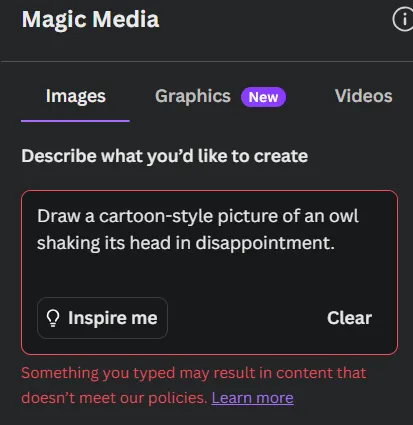This screenshot has width=413, height=425.
Task: Click the red policy warning message text
Action: (194, 385)
